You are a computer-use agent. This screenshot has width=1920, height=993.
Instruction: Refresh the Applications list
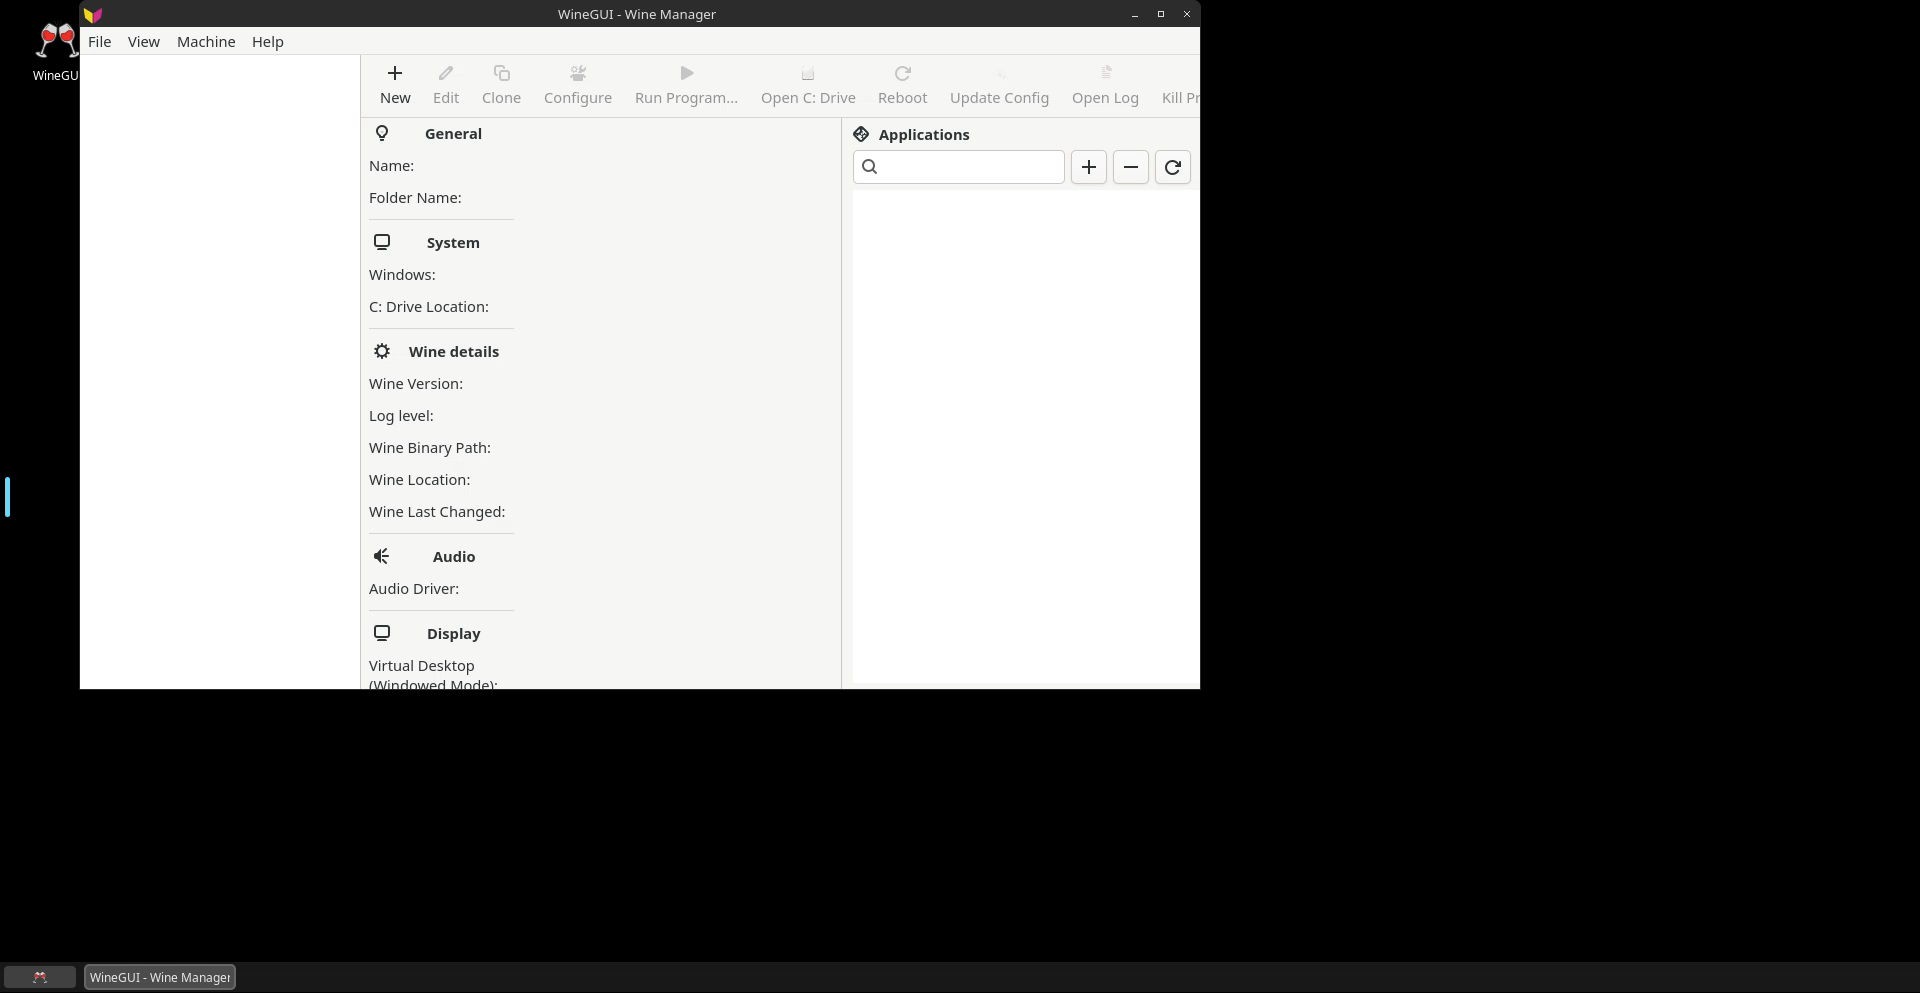tap(1172, 167)
